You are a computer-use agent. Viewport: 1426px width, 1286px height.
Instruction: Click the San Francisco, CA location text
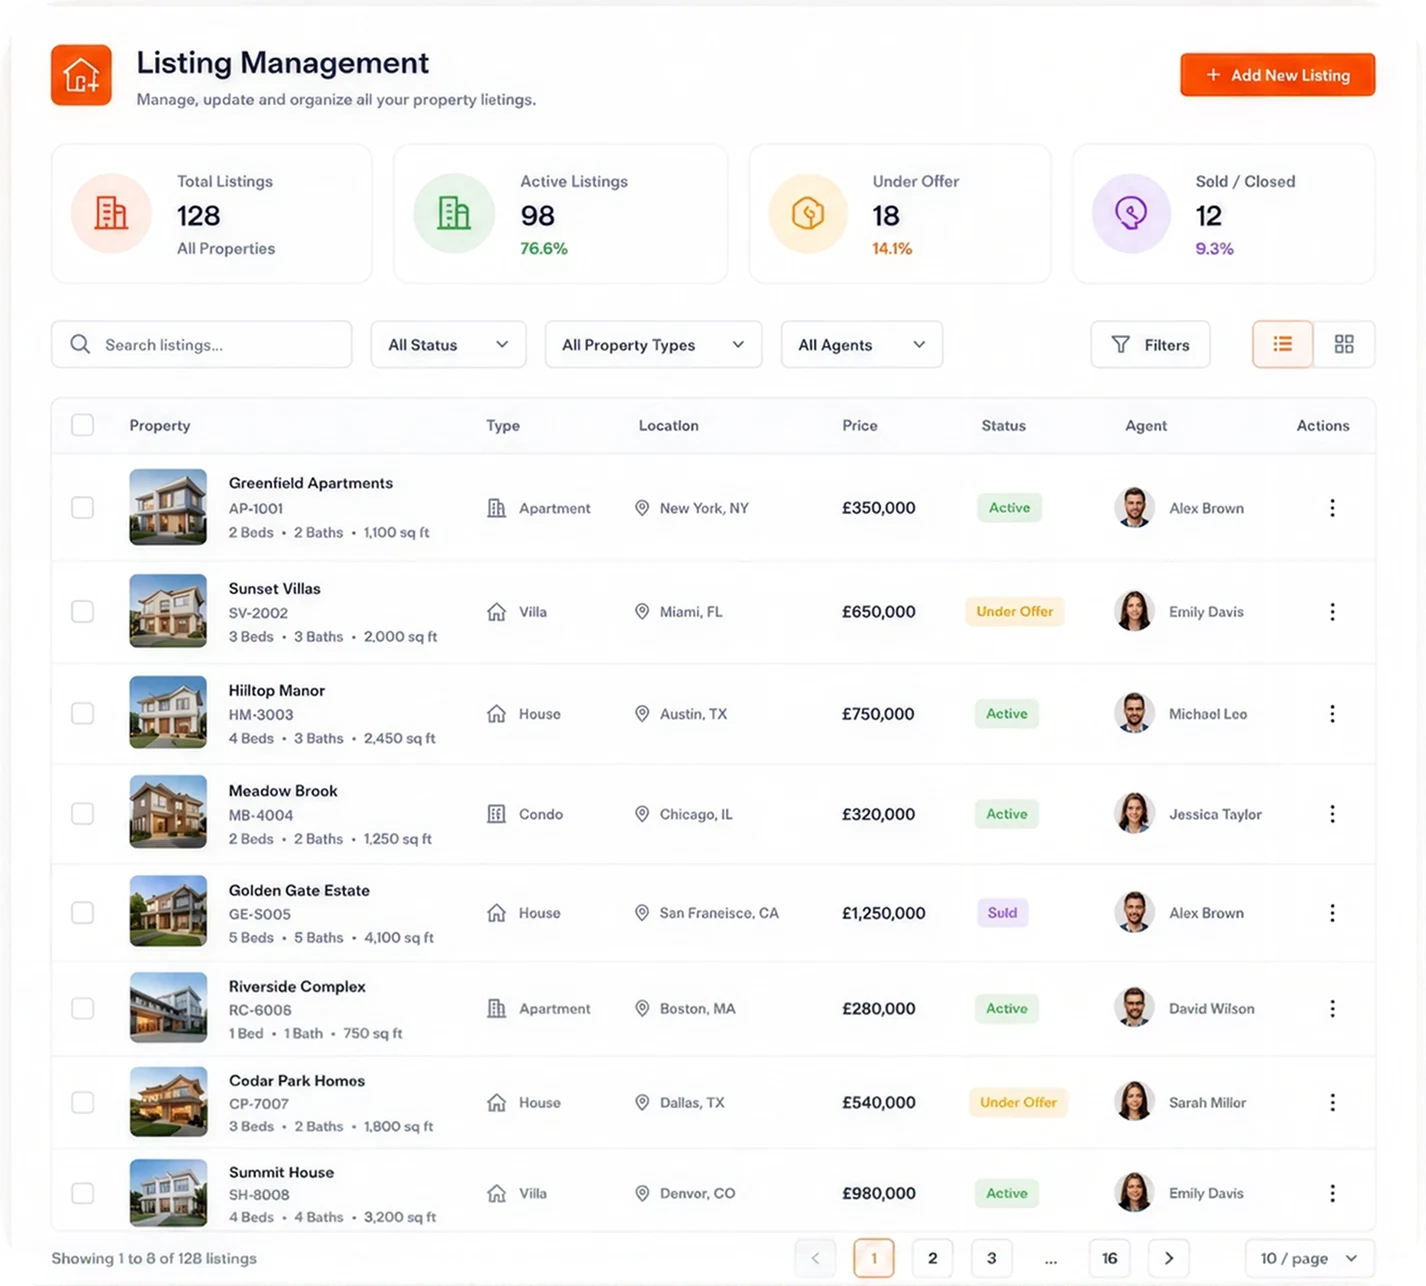pos(719,913)
